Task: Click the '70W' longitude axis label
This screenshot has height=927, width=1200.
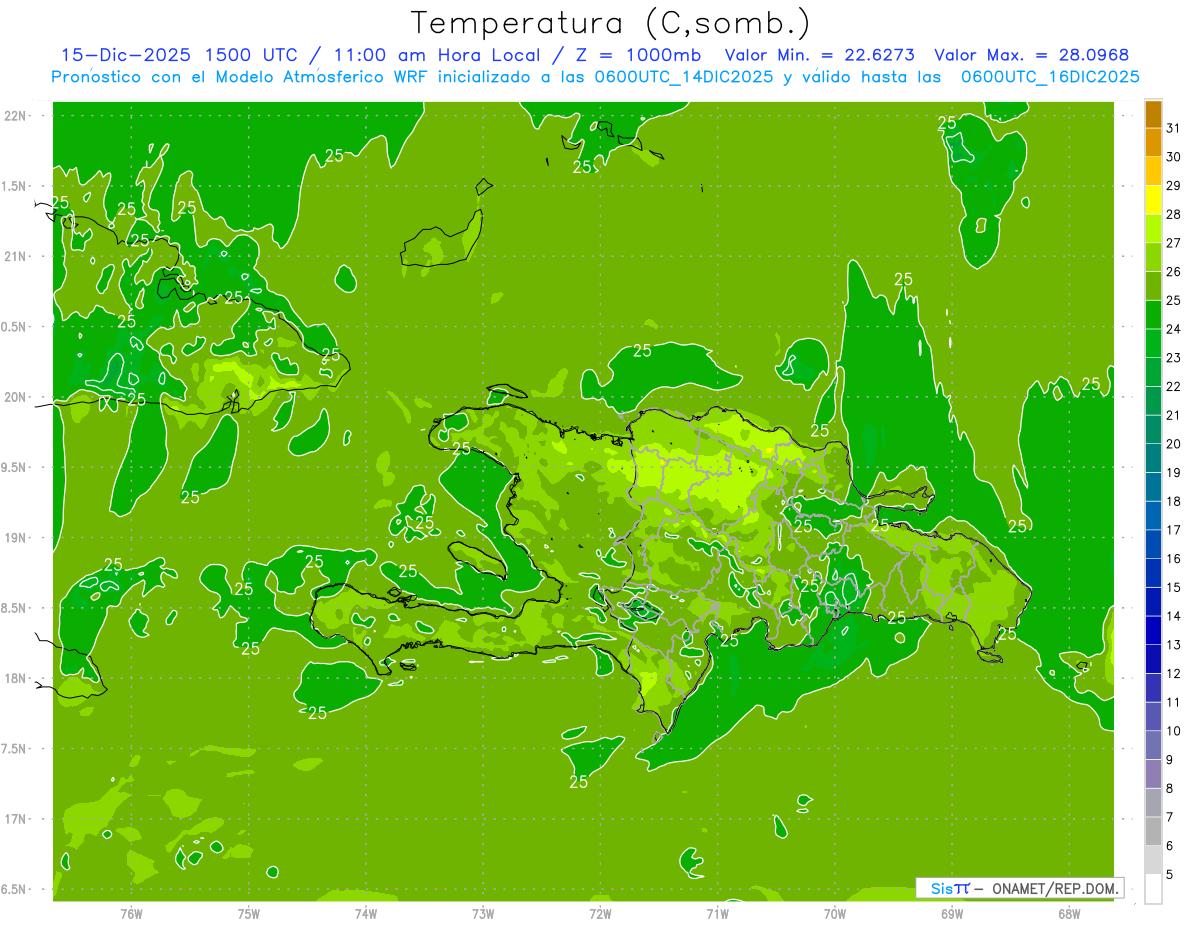Action: point(835,914)
